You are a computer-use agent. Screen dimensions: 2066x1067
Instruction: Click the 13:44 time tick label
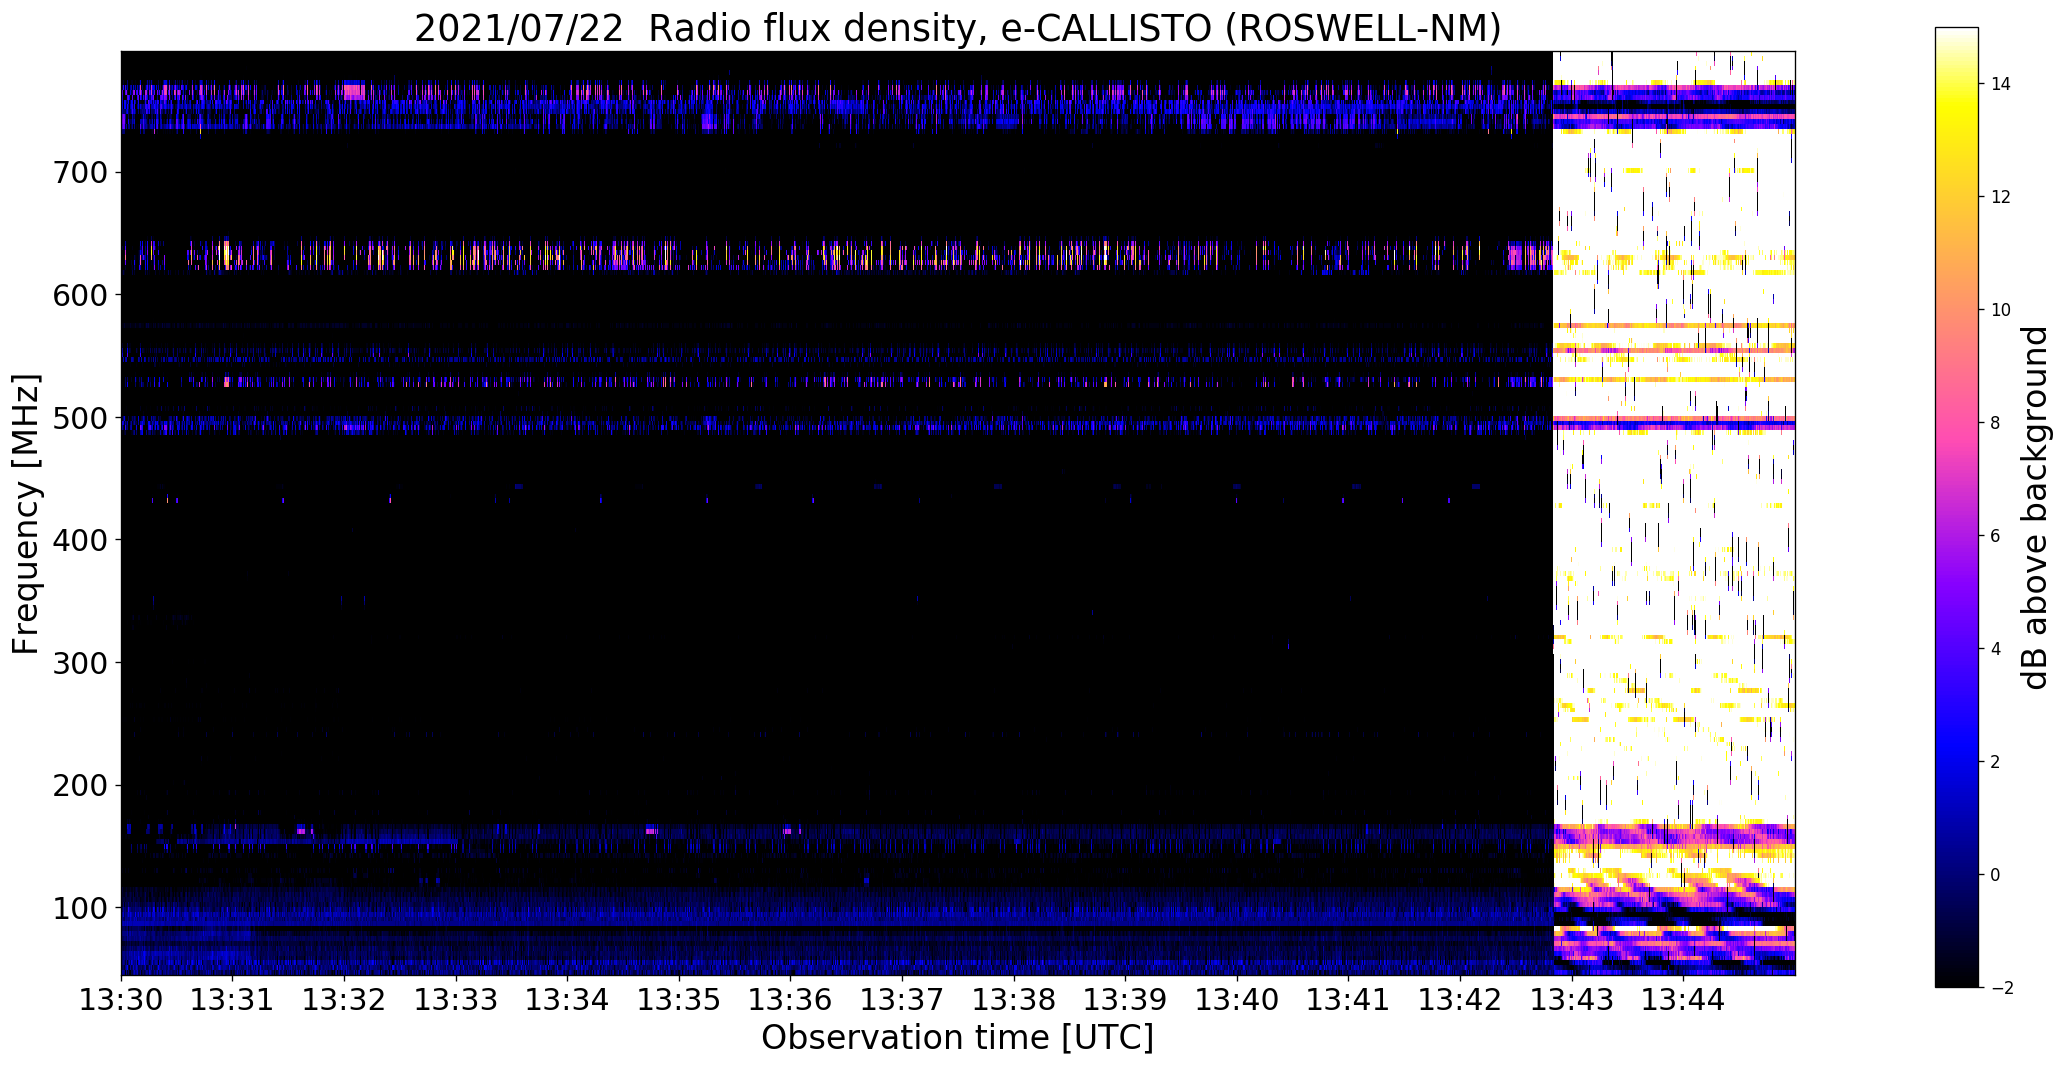coord(1684,999)
